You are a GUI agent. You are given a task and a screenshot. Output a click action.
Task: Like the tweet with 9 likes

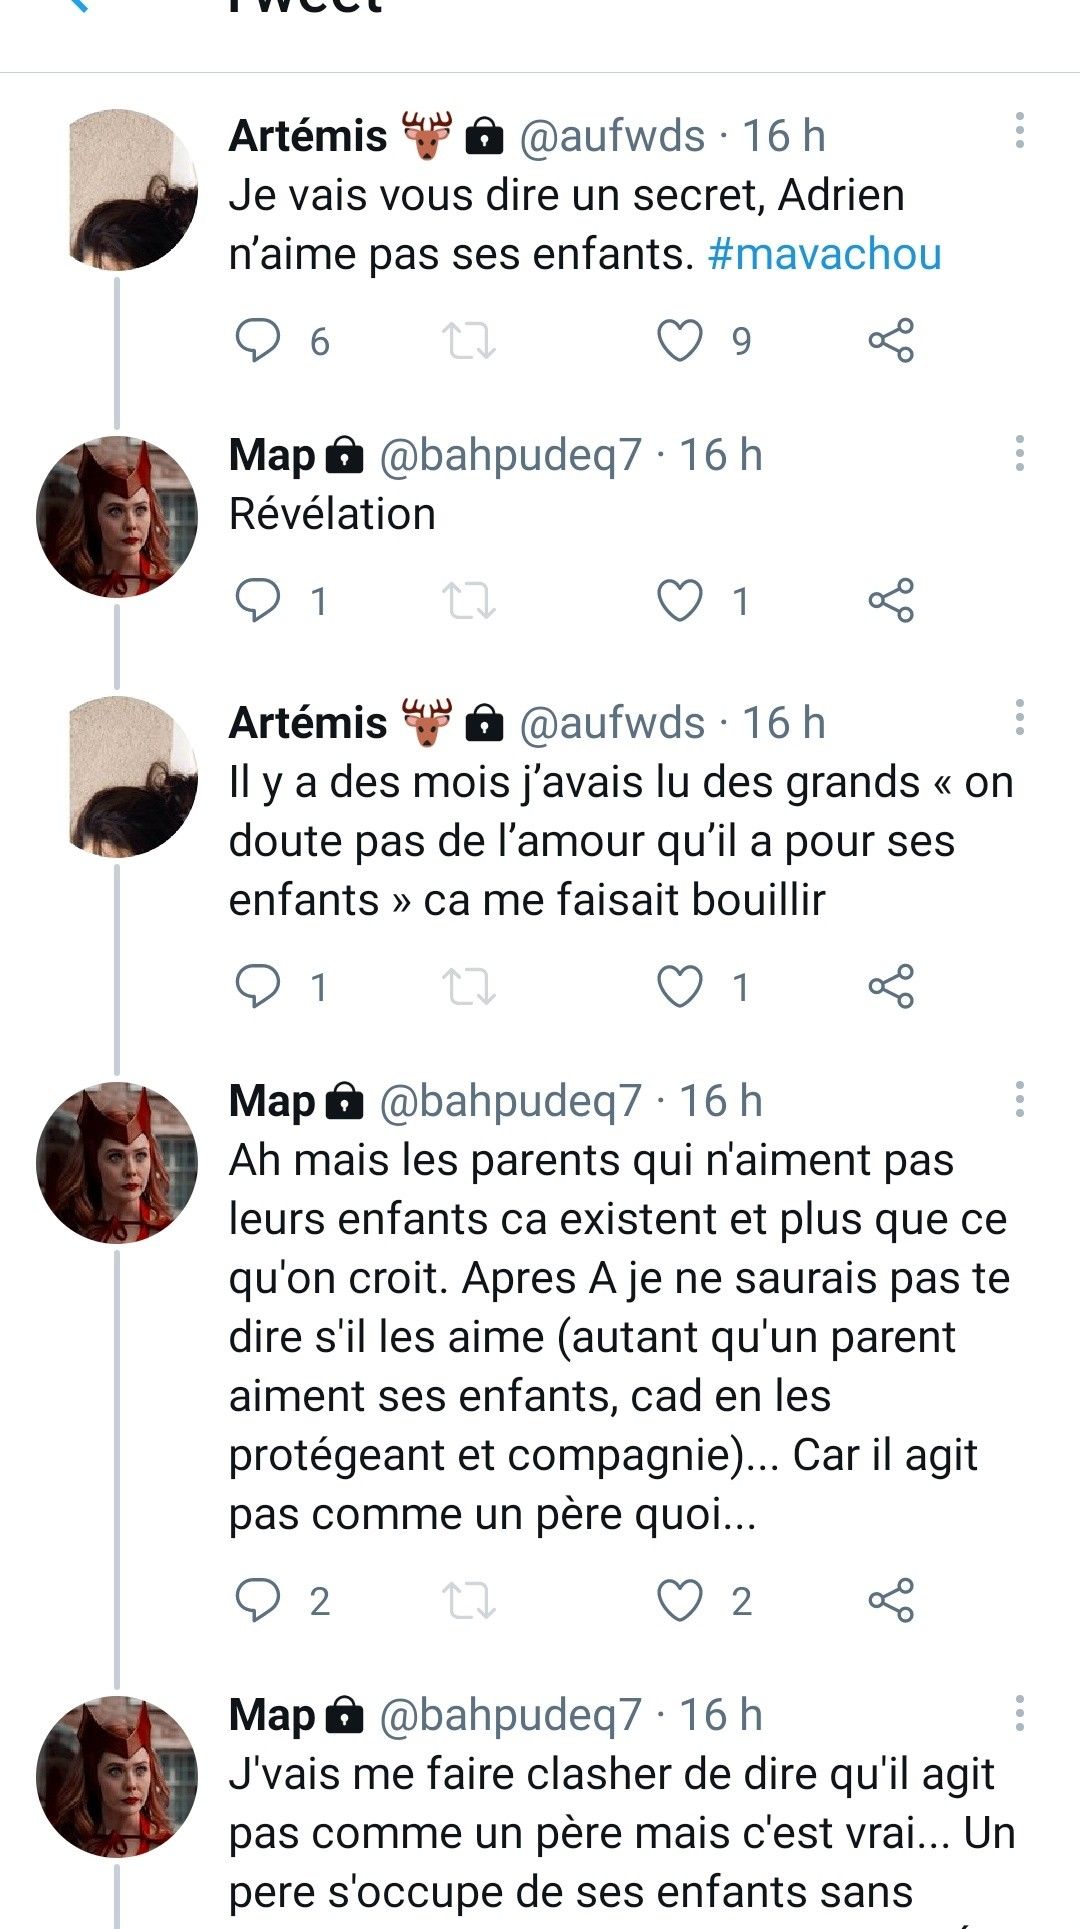pyautogui.click(x=679, y=341)
